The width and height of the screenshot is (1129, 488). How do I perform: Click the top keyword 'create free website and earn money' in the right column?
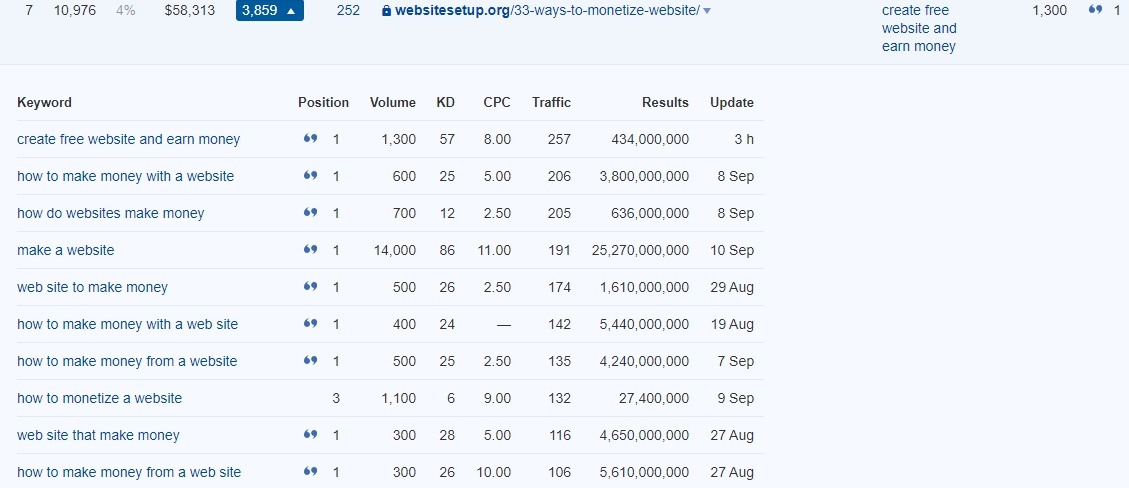919,28
